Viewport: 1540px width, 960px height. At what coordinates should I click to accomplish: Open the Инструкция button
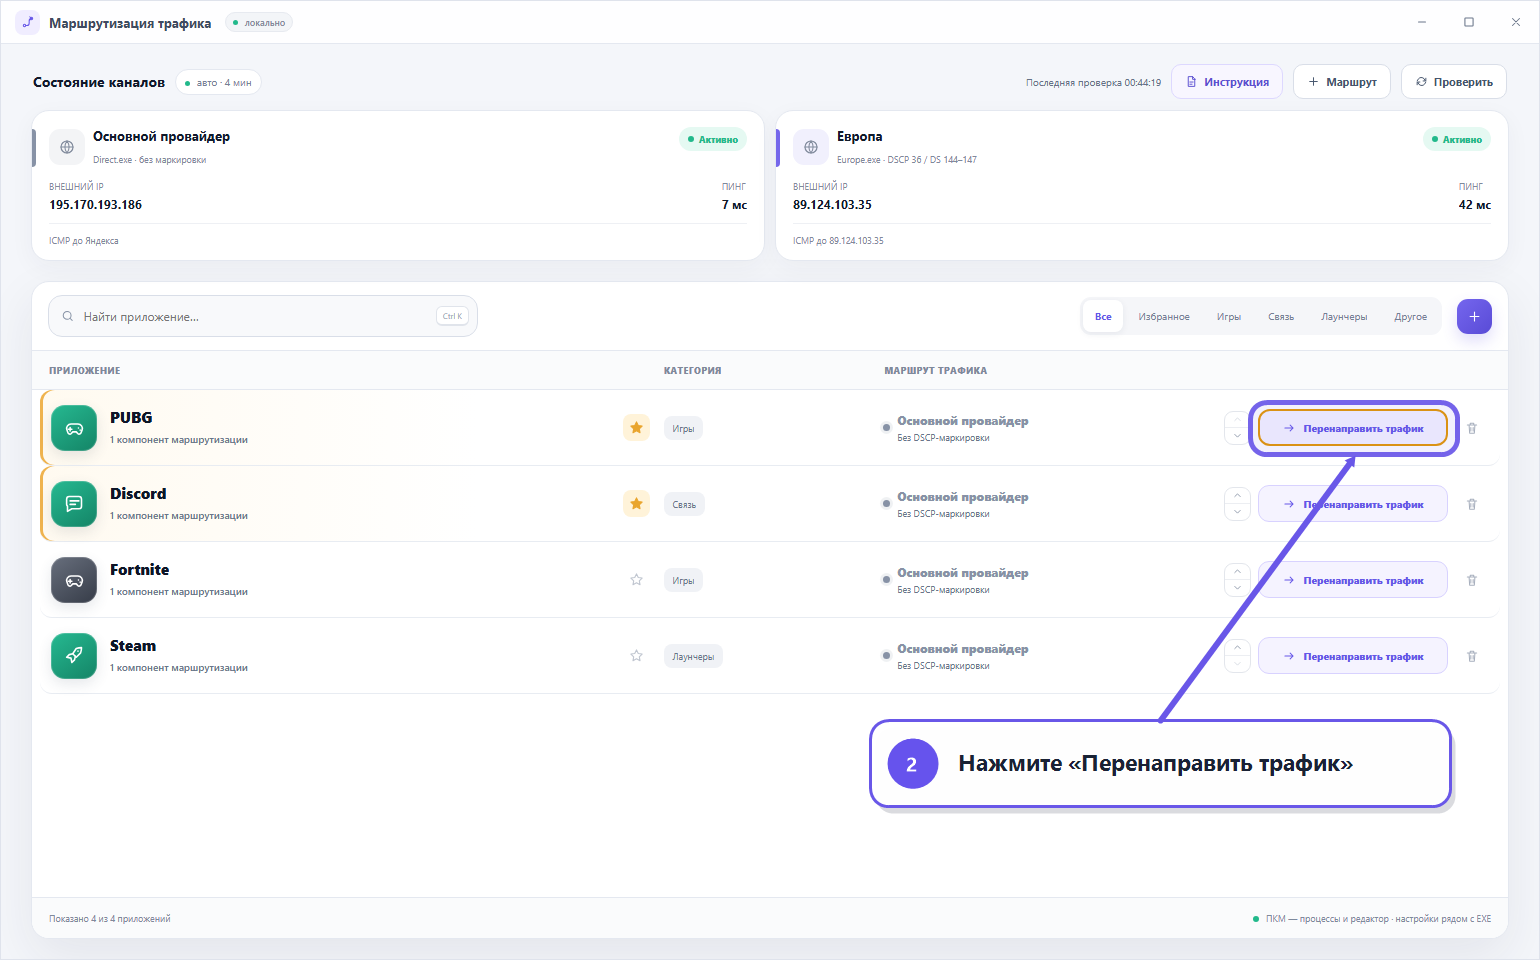click(x=1227, y=82)
